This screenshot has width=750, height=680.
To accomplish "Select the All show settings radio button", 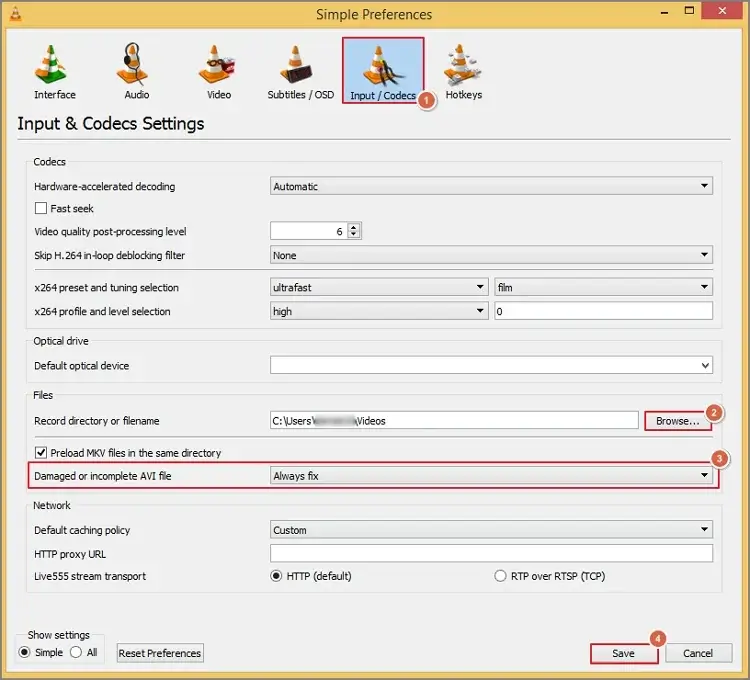I will tap(75, 653).
